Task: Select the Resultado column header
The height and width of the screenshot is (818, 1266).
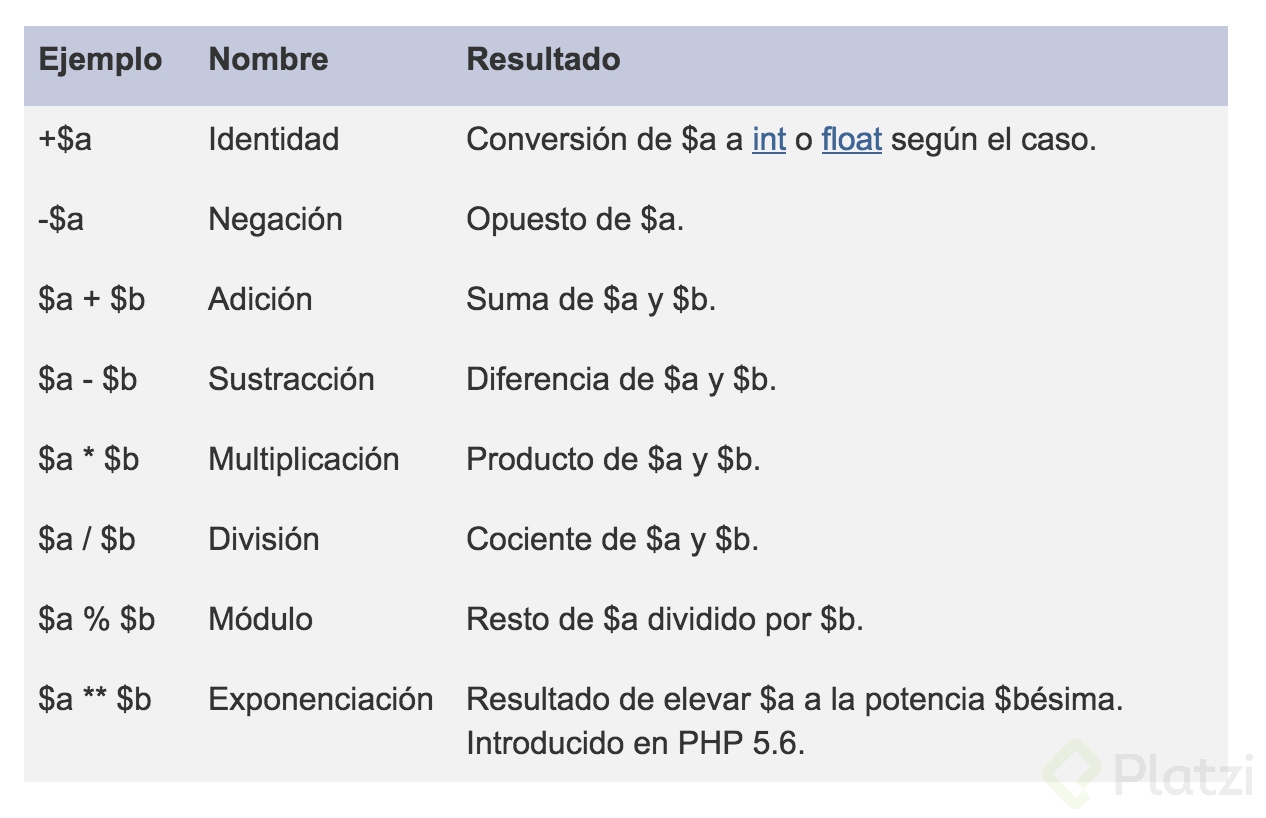Action: 543,59
